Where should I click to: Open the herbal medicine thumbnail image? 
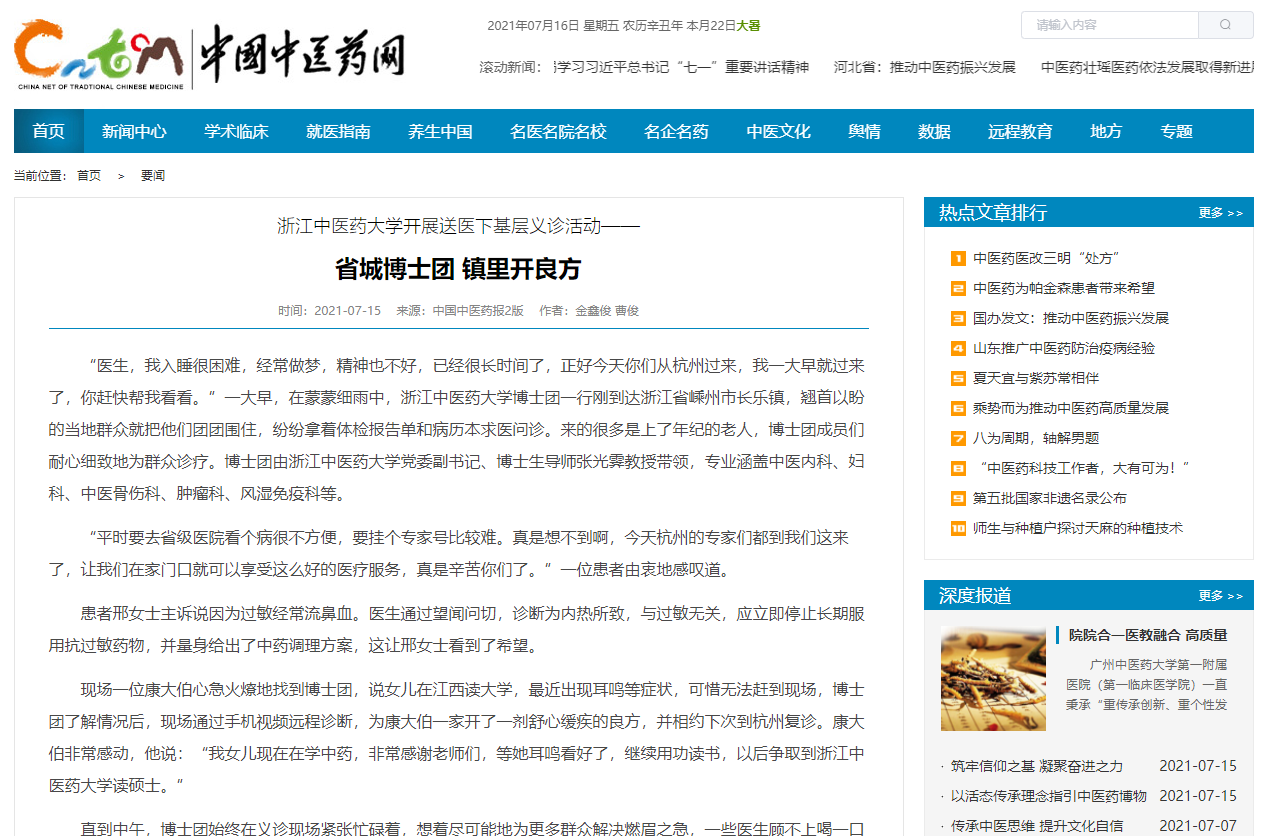pyautogui.click(x=993, y=678)
